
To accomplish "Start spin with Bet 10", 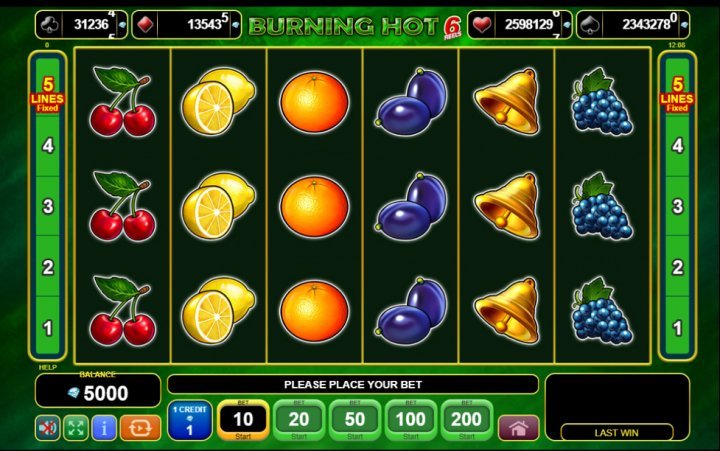I will coord(243,420).
